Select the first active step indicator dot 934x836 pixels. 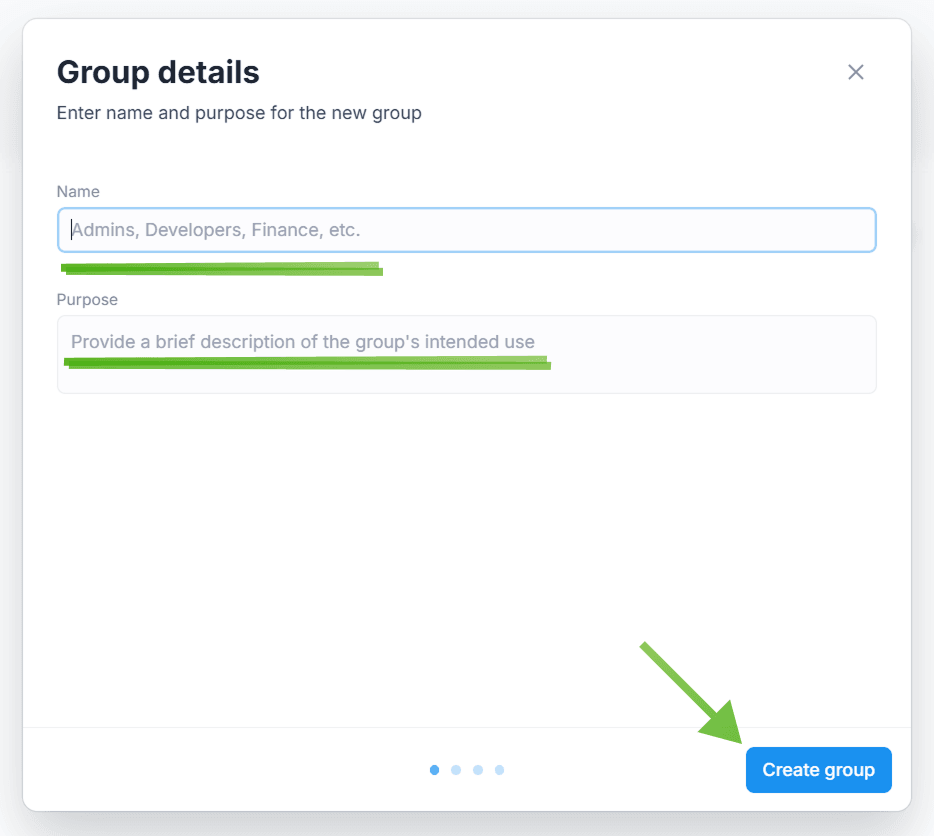[x=434, y=770]
